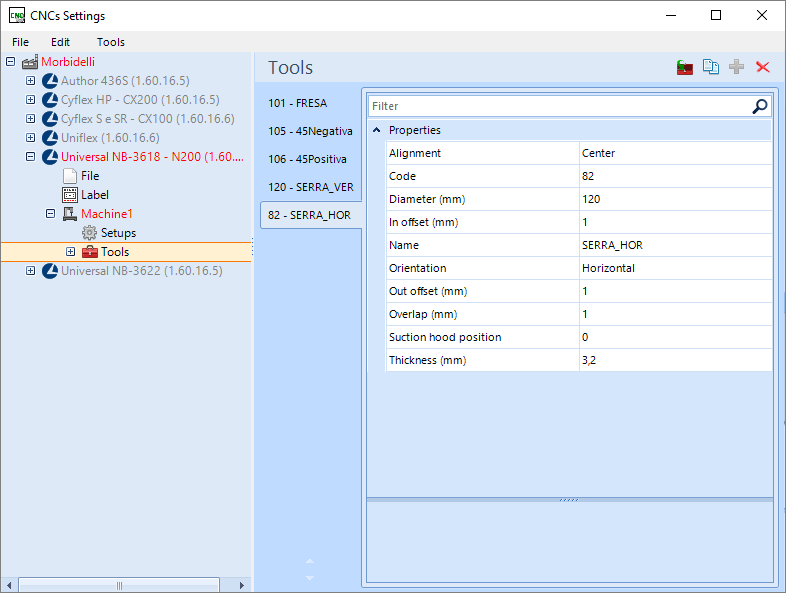The height and width of the screenshot is (593, 786).
Task: Collapse the Morbidelli root node
Action: (11, 62)
